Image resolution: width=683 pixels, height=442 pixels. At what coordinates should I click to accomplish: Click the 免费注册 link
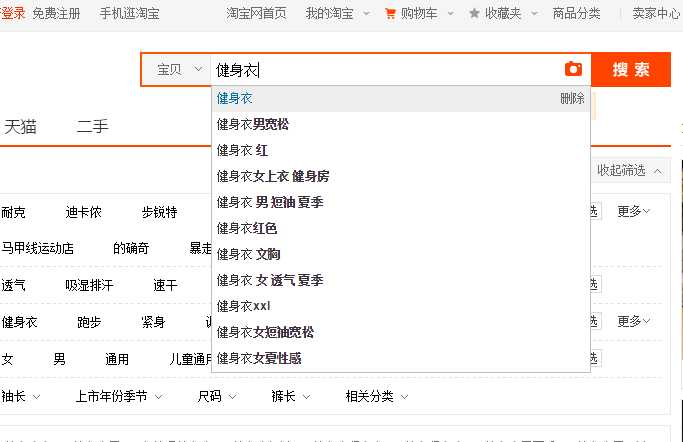[x=58, y=14]
